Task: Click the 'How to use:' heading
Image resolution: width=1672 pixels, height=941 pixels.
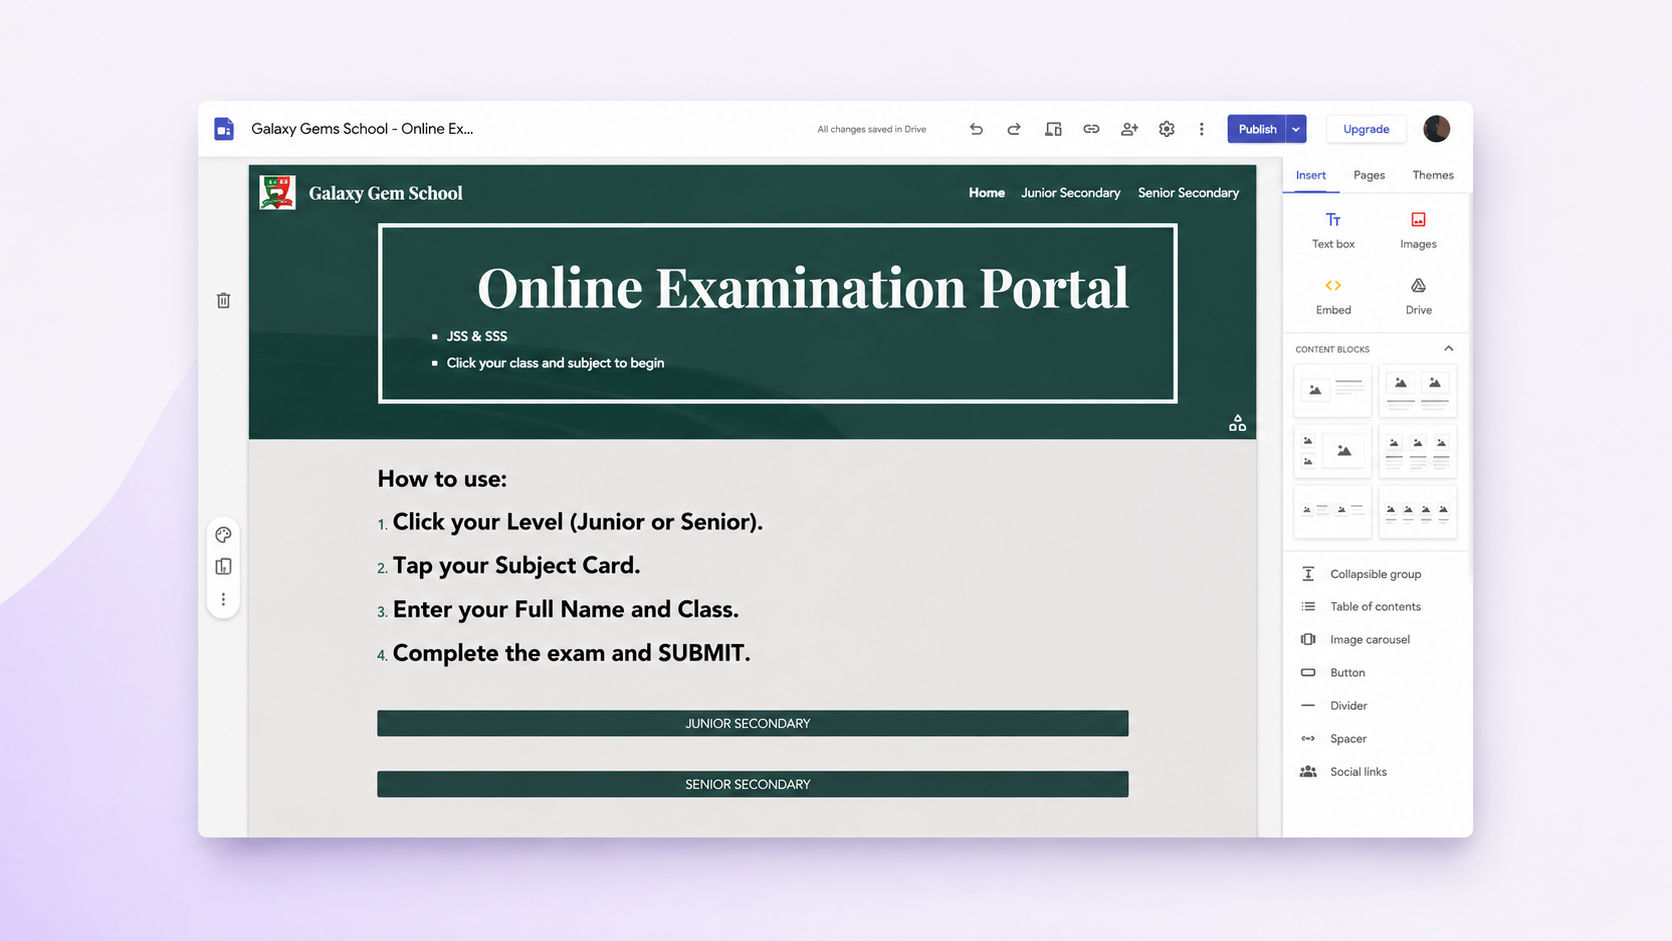Action: [442, 479]
